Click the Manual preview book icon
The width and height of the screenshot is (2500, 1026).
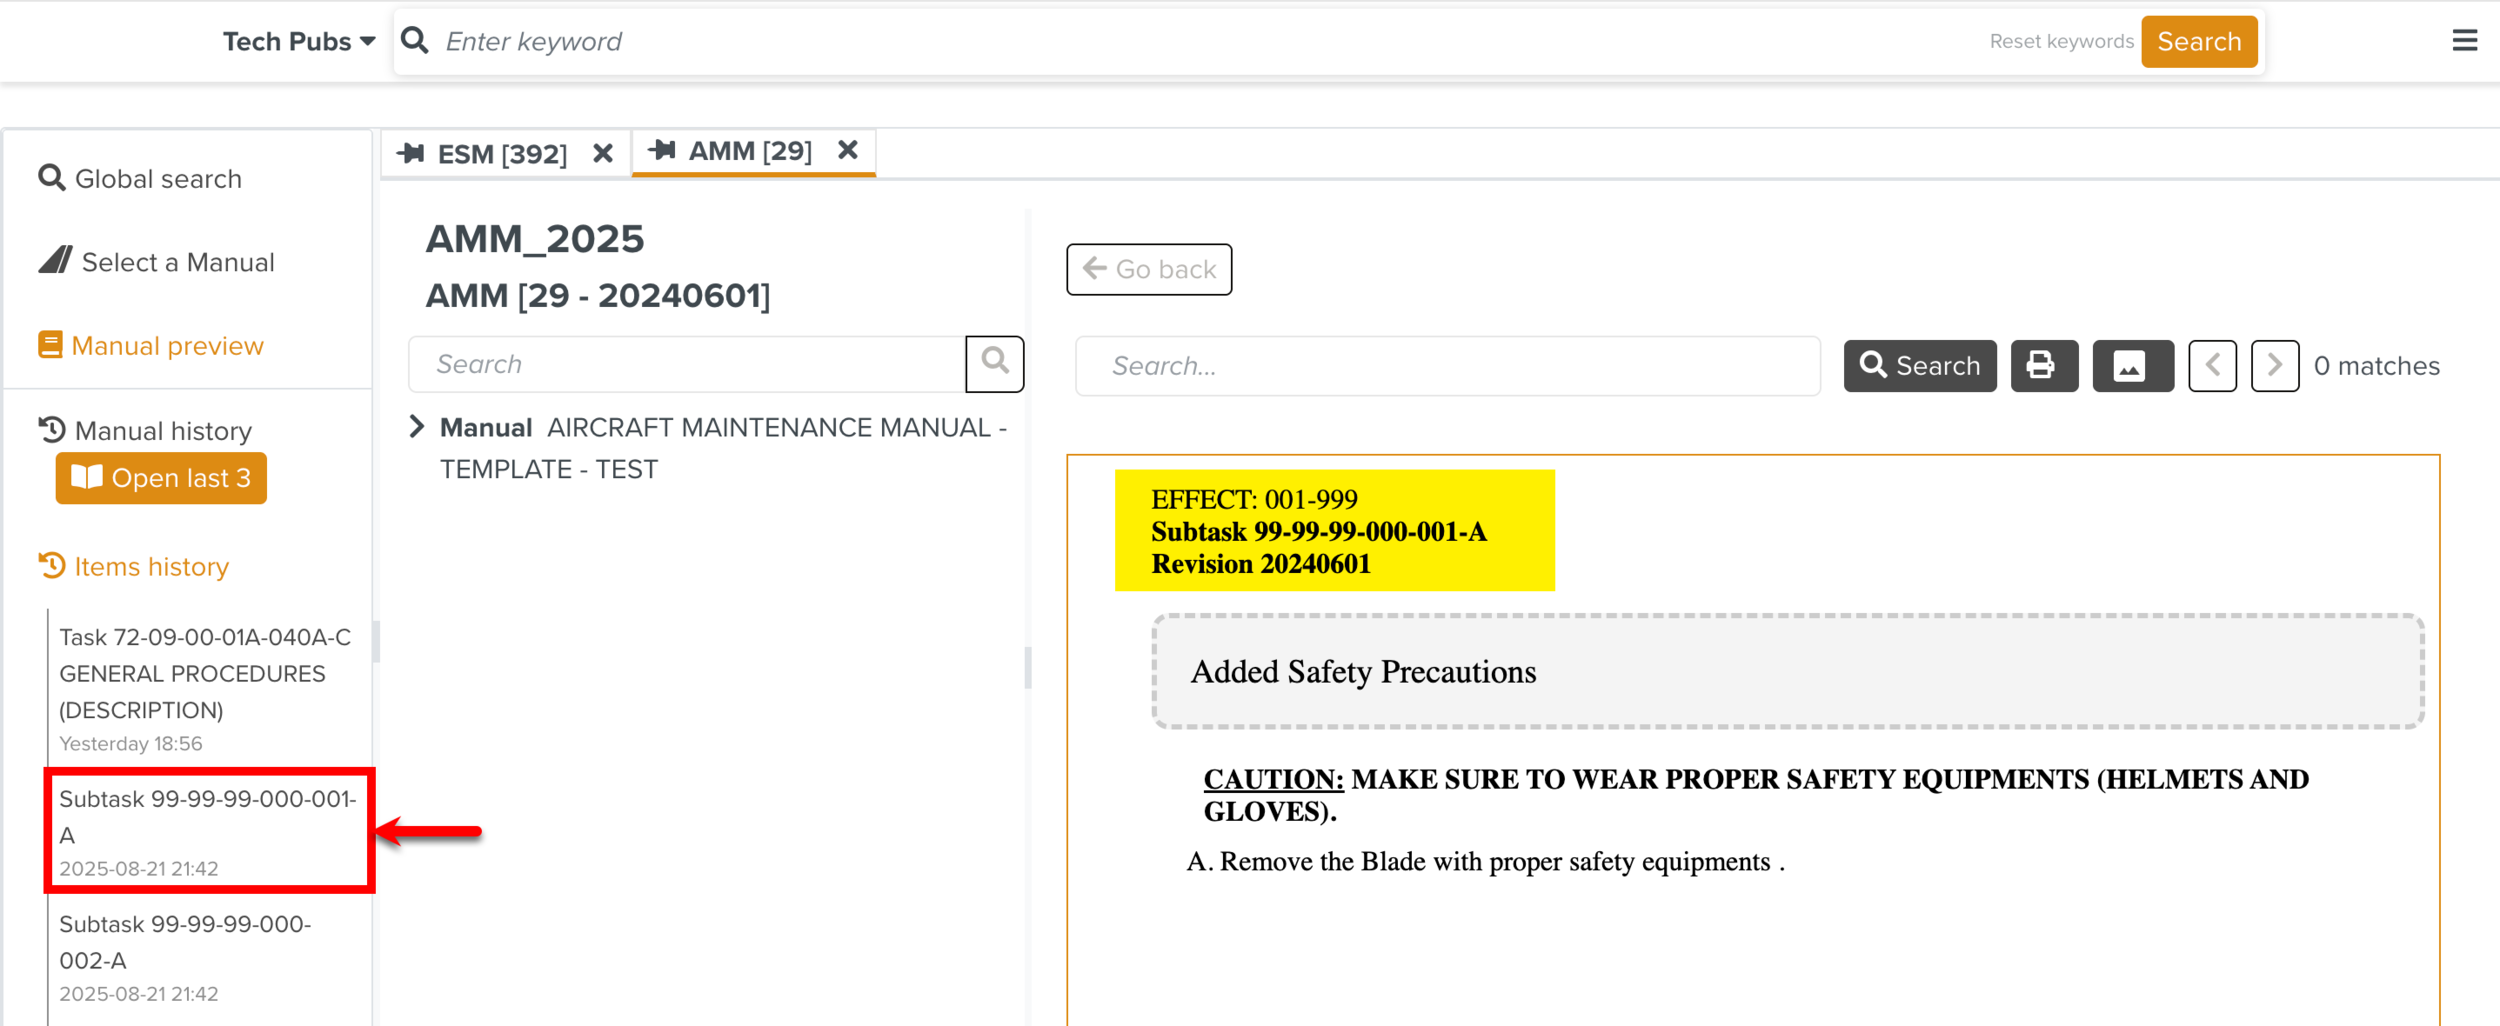[50, 345]
